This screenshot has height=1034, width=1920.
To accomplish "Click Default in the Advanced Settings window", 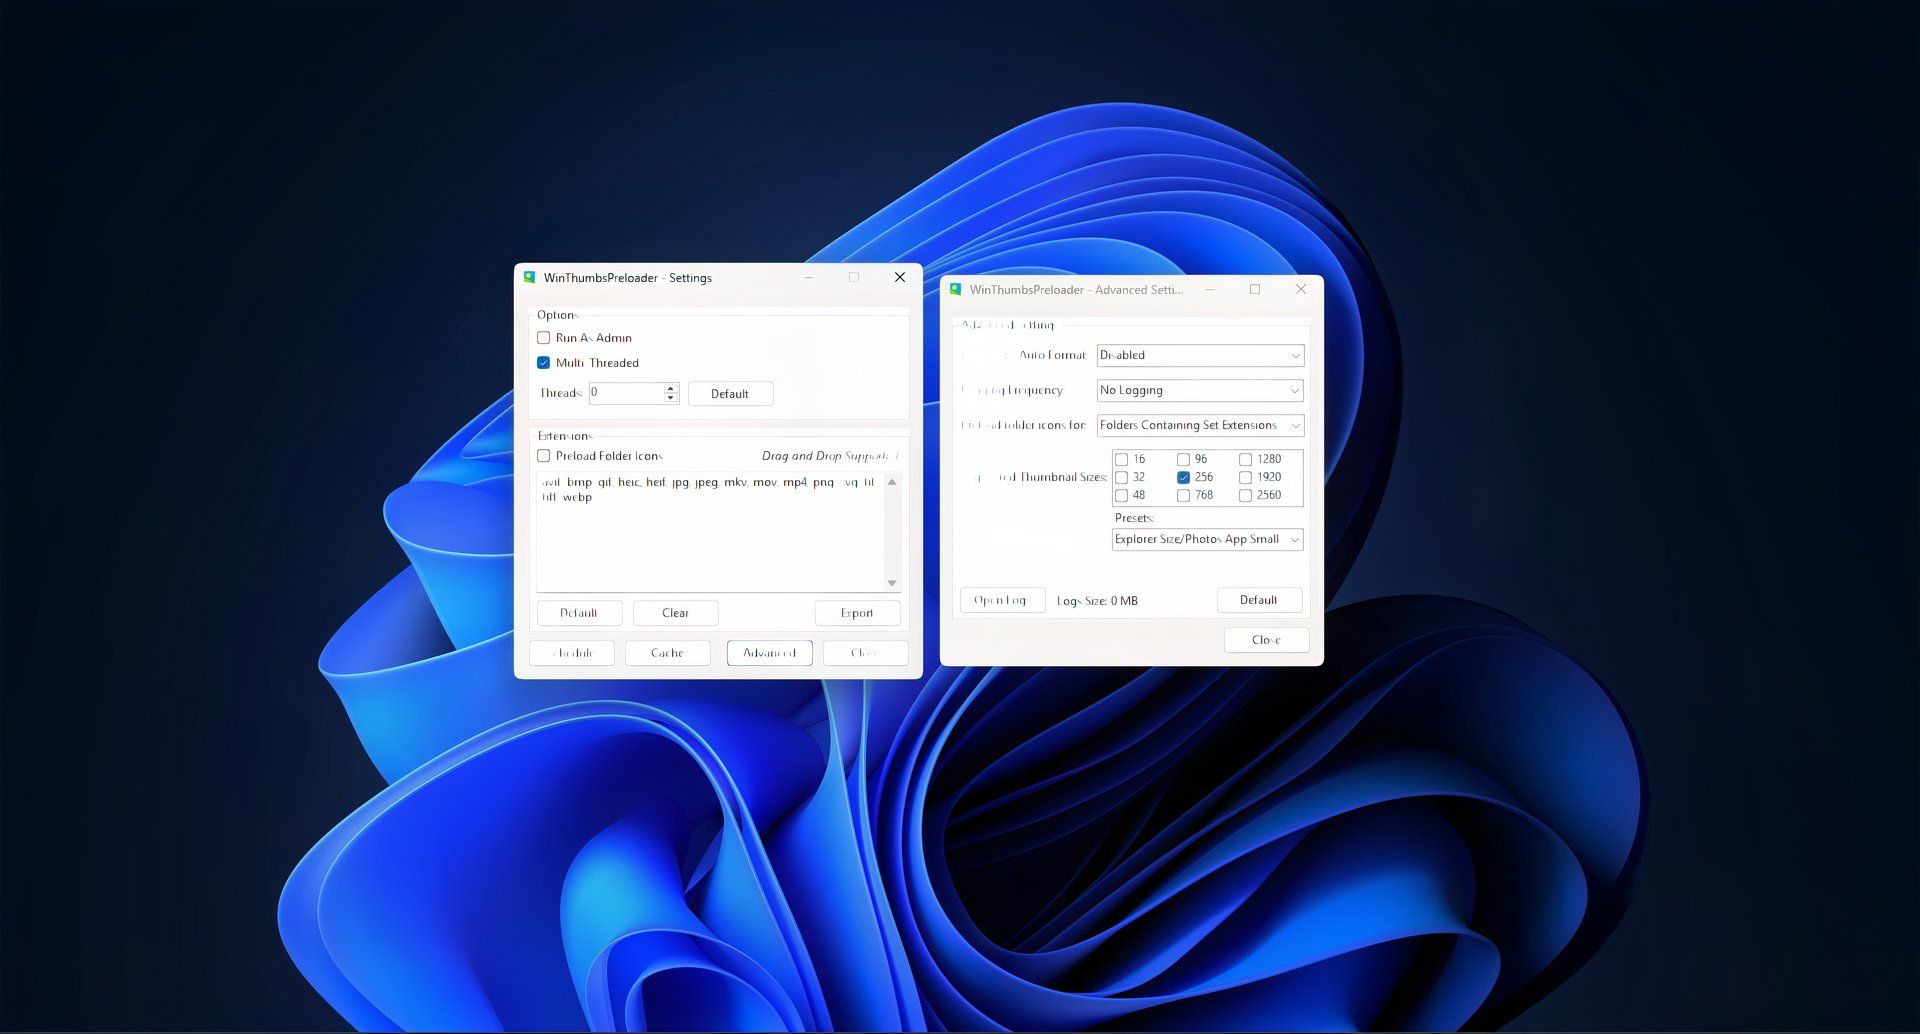I will 1259,600.
